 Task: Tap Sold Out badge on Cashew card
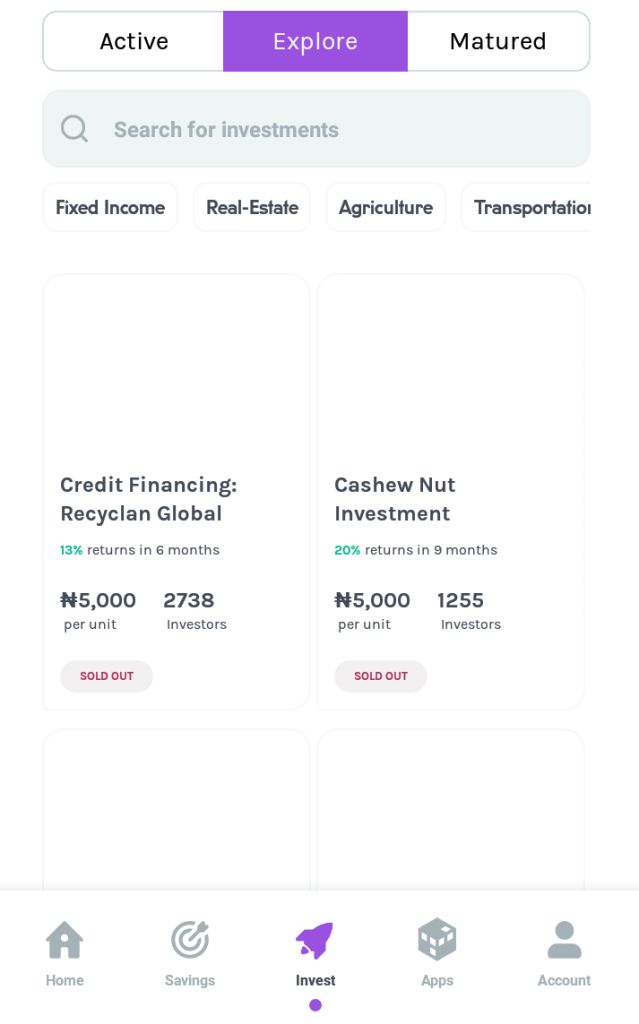tap(380, 676)
